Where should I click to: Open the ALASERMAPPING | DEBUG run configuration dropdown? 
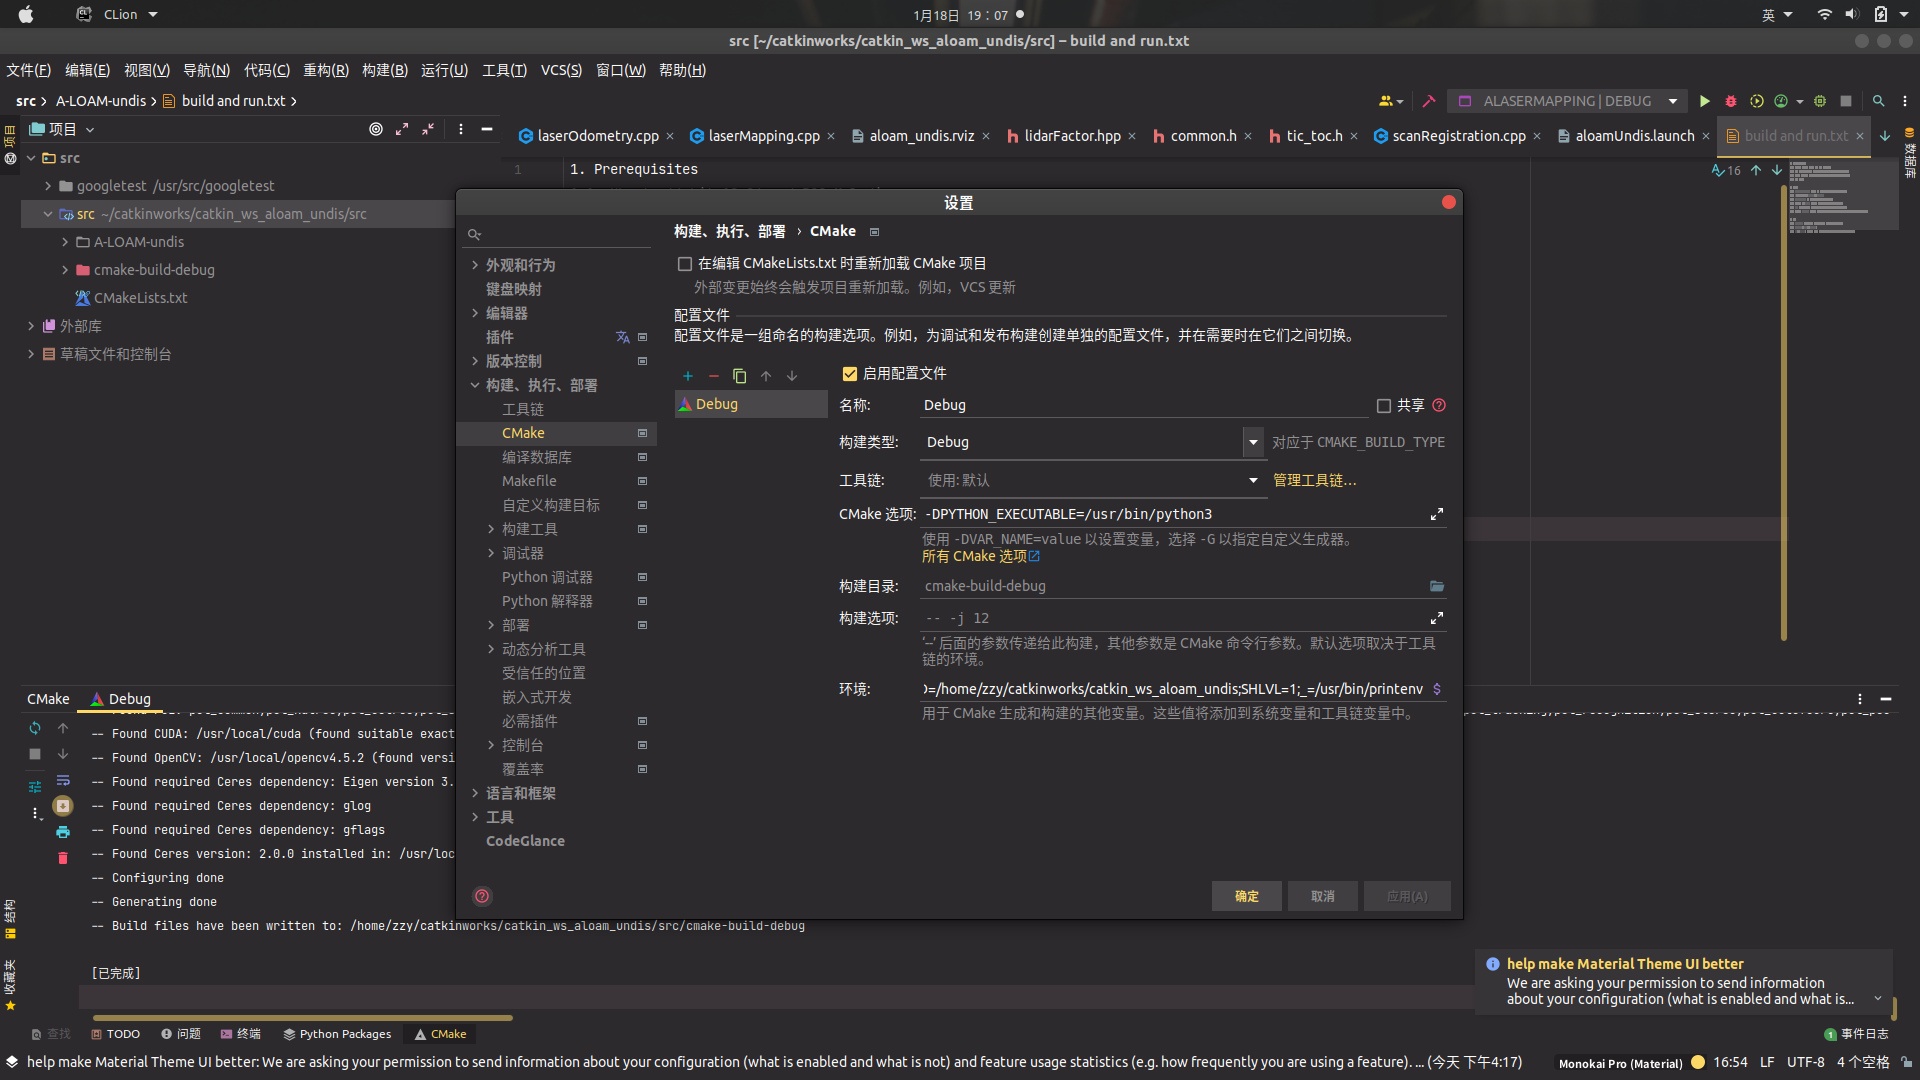(1566, 101)
